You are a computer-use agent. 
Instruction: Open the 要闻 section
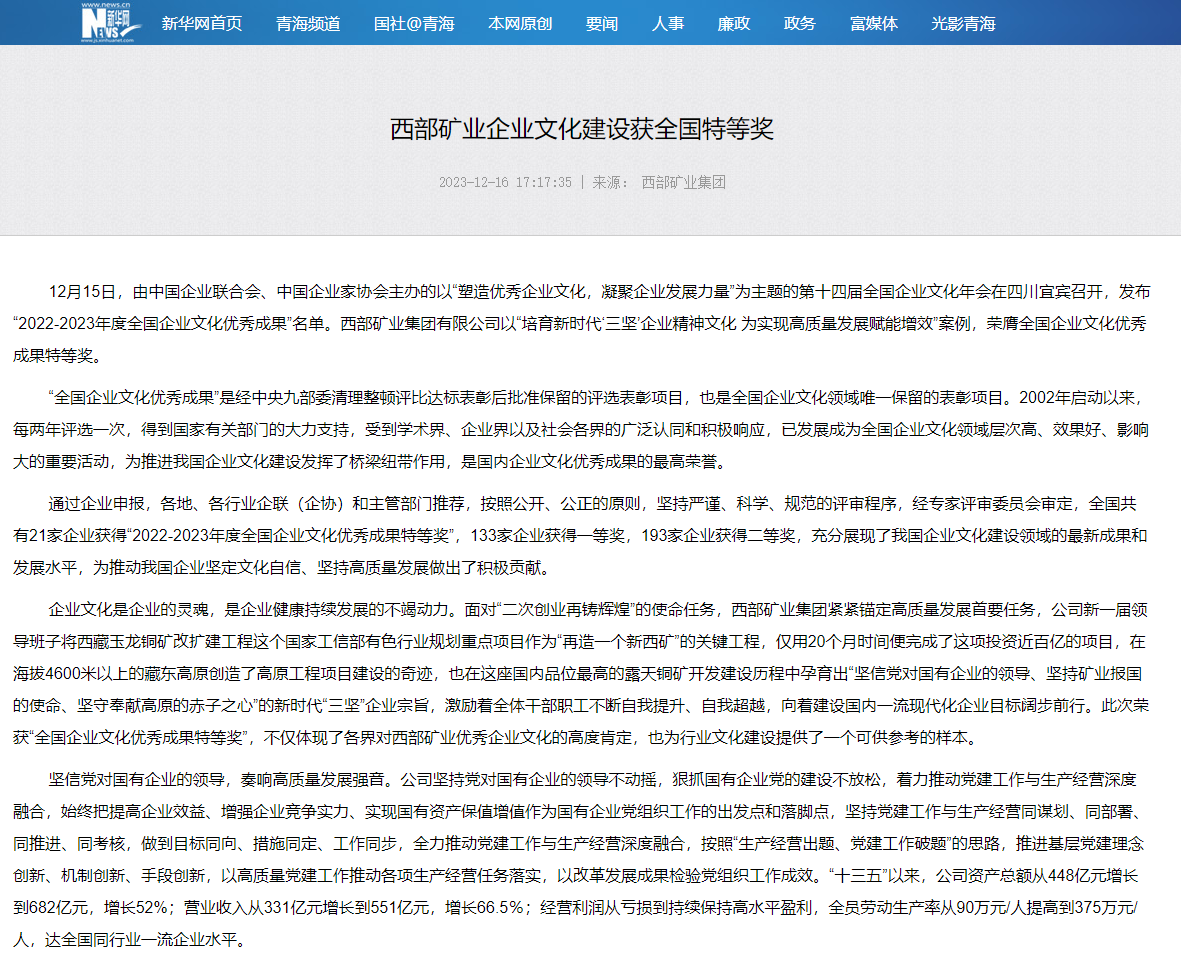(602, 24)
